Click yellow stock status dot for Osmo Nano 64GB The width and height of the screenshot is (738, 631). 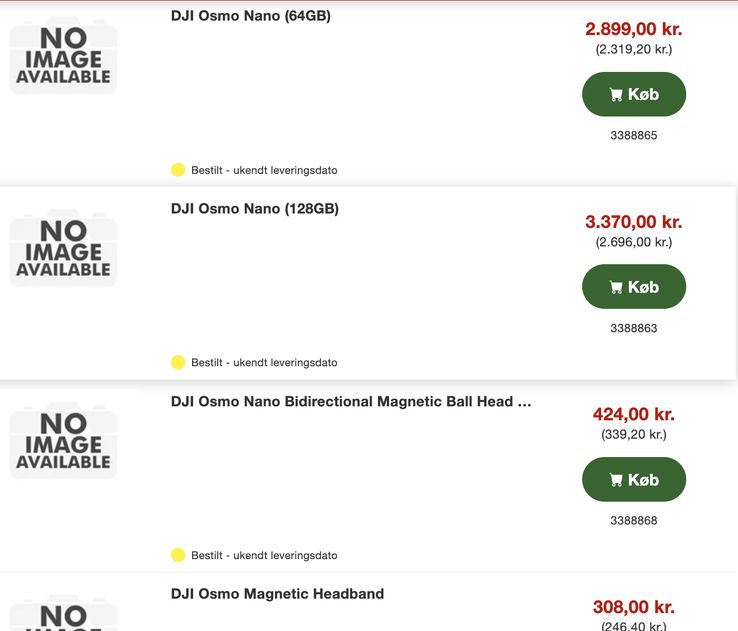tap(178, 170)
